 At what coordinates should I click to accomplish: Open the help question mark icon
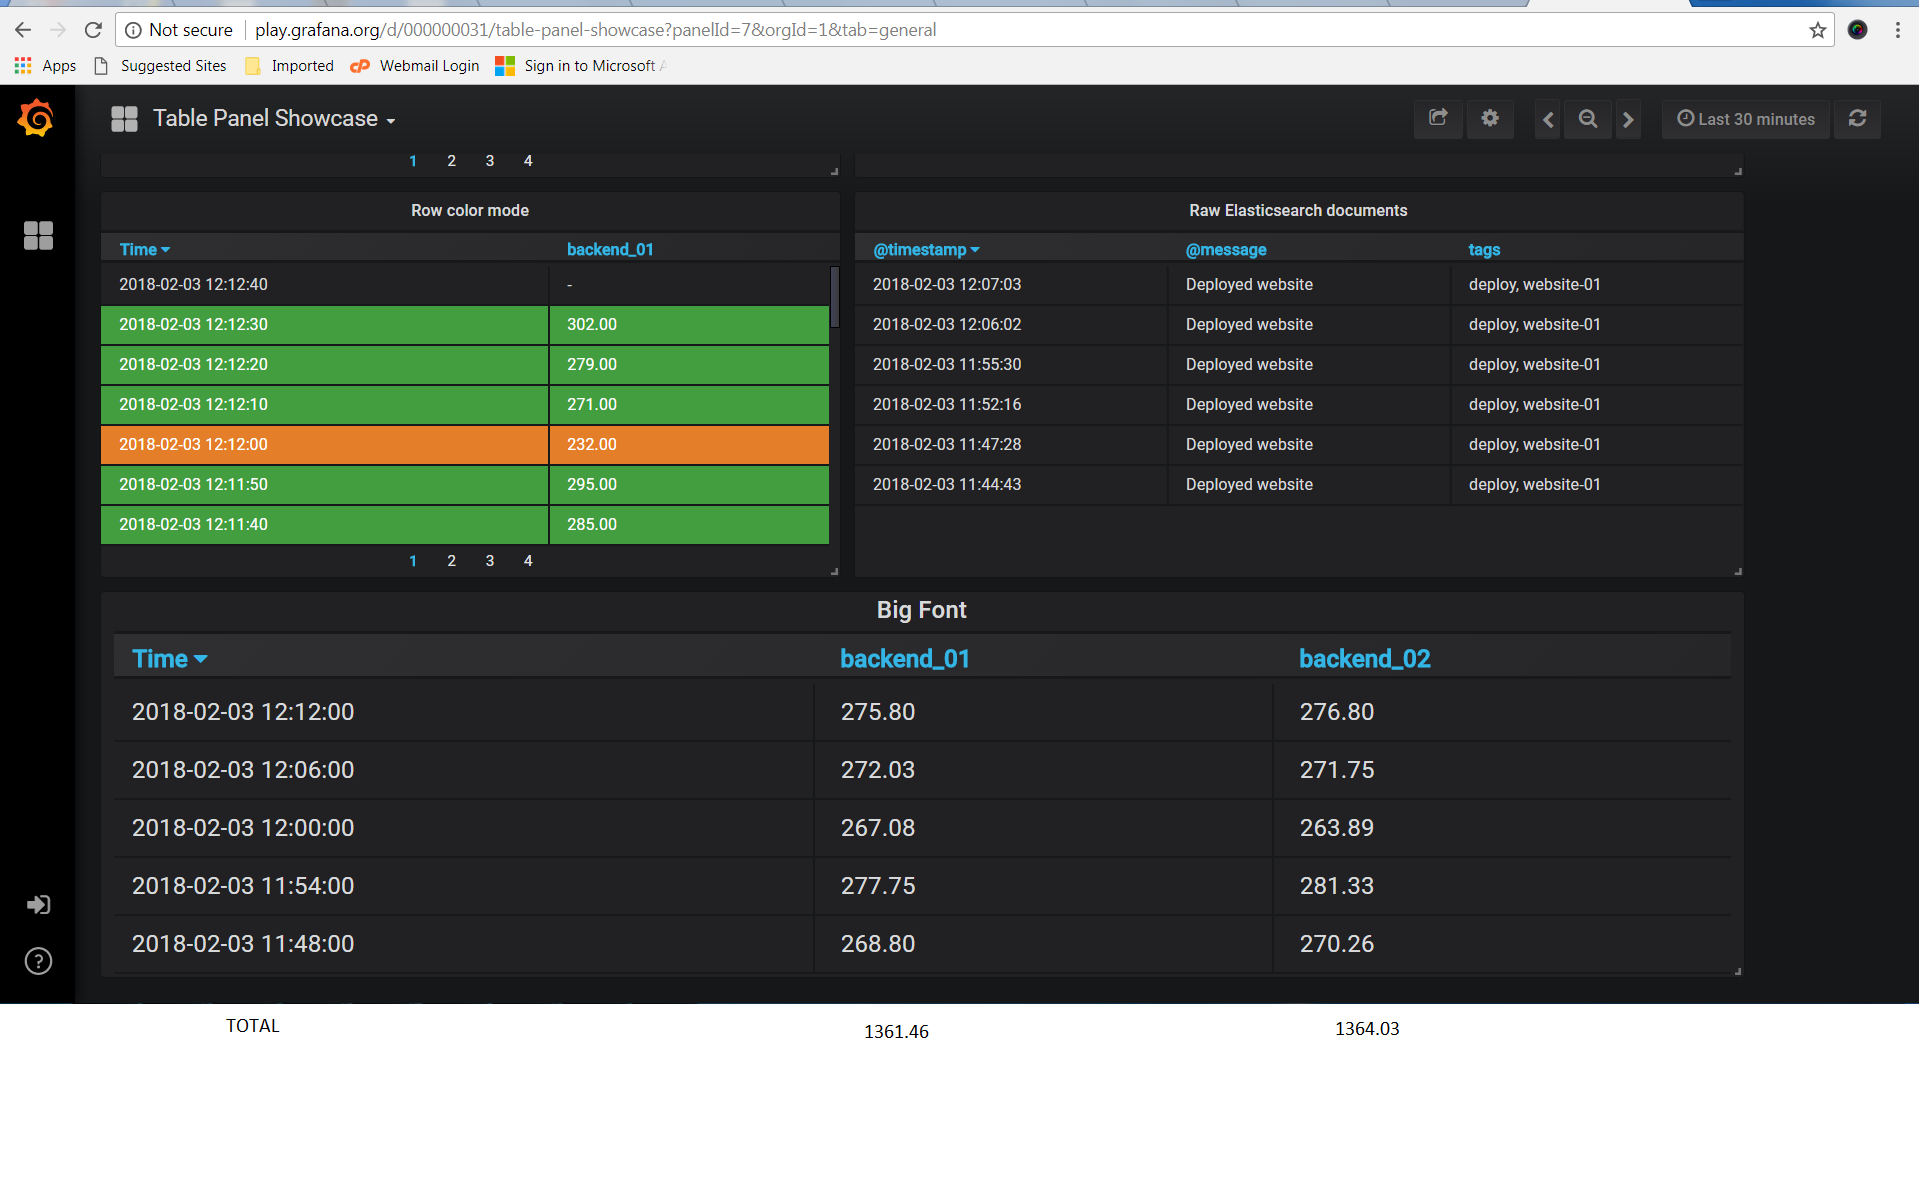pyautogui.click(x=38, y=961)
